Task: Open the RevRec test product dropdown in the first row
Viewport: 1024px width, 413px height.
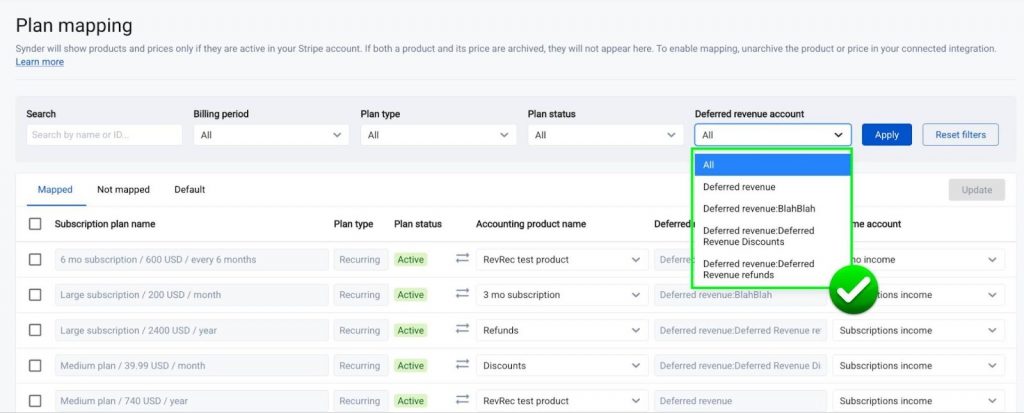Action: click(561, 259)
